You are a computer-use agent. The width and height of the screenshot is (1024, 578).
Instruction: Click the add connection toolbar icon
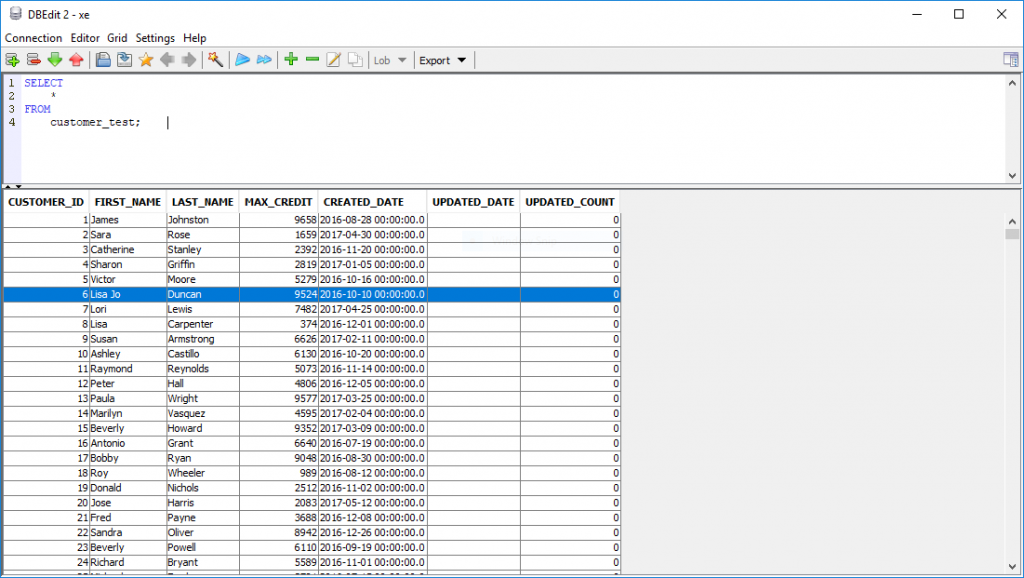[12, 60]
